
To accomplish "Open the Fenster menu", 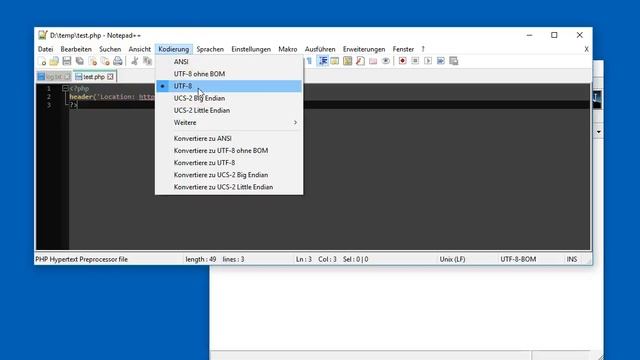I will point(403,49).
